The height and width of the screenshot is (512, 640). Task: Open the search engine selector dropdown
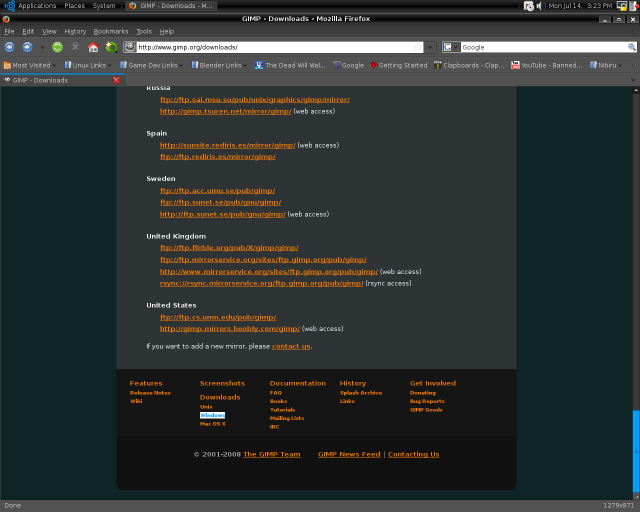(451, 47)
